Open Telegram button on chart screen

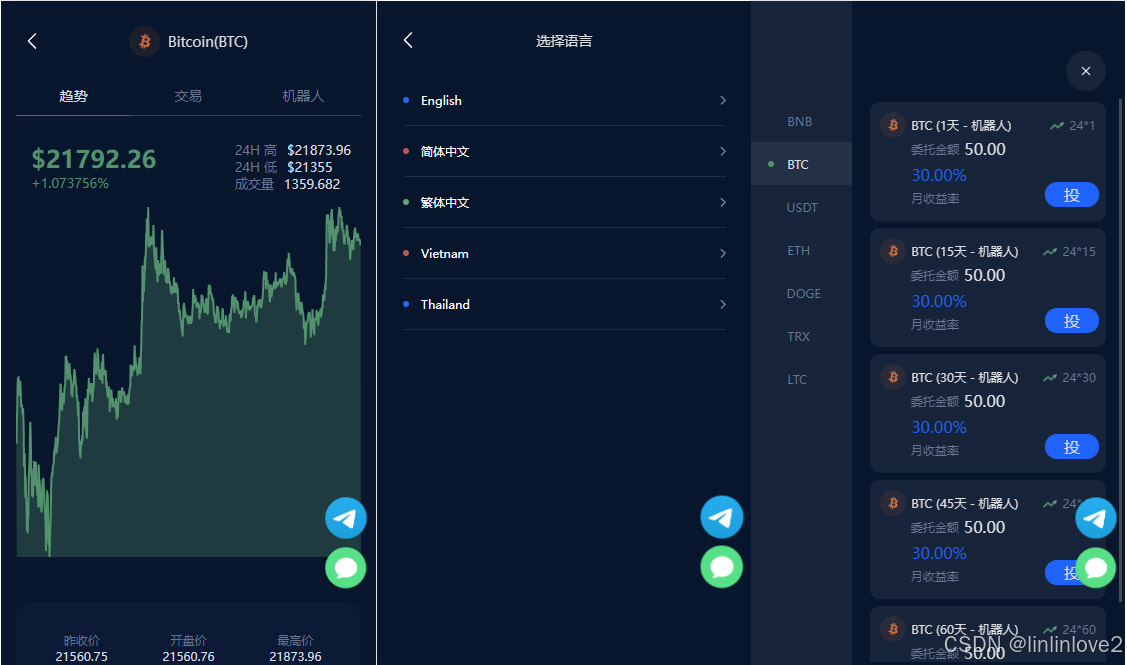[x=346, y=518]
